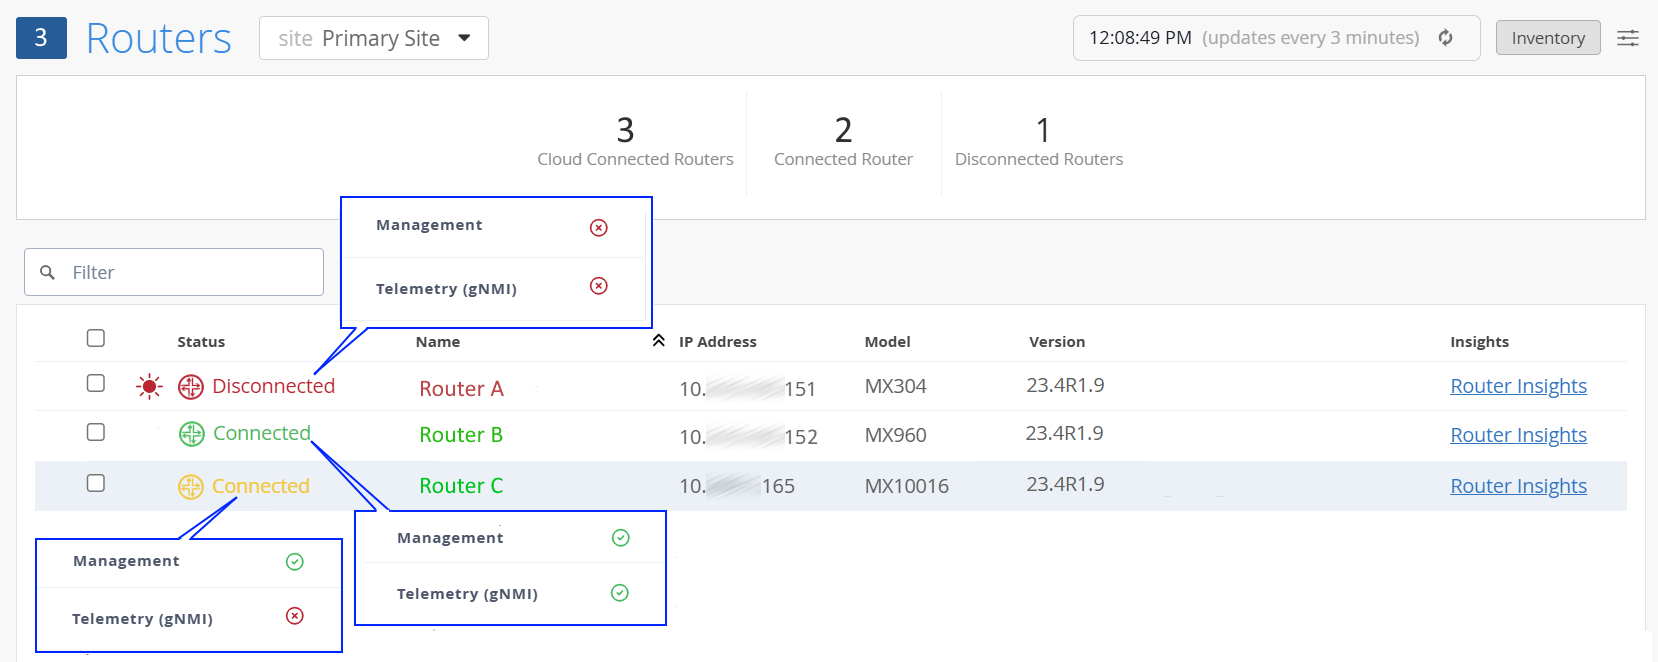Click the Version column header
The width and height of the screenshot is (1658, 662).
1057,342
